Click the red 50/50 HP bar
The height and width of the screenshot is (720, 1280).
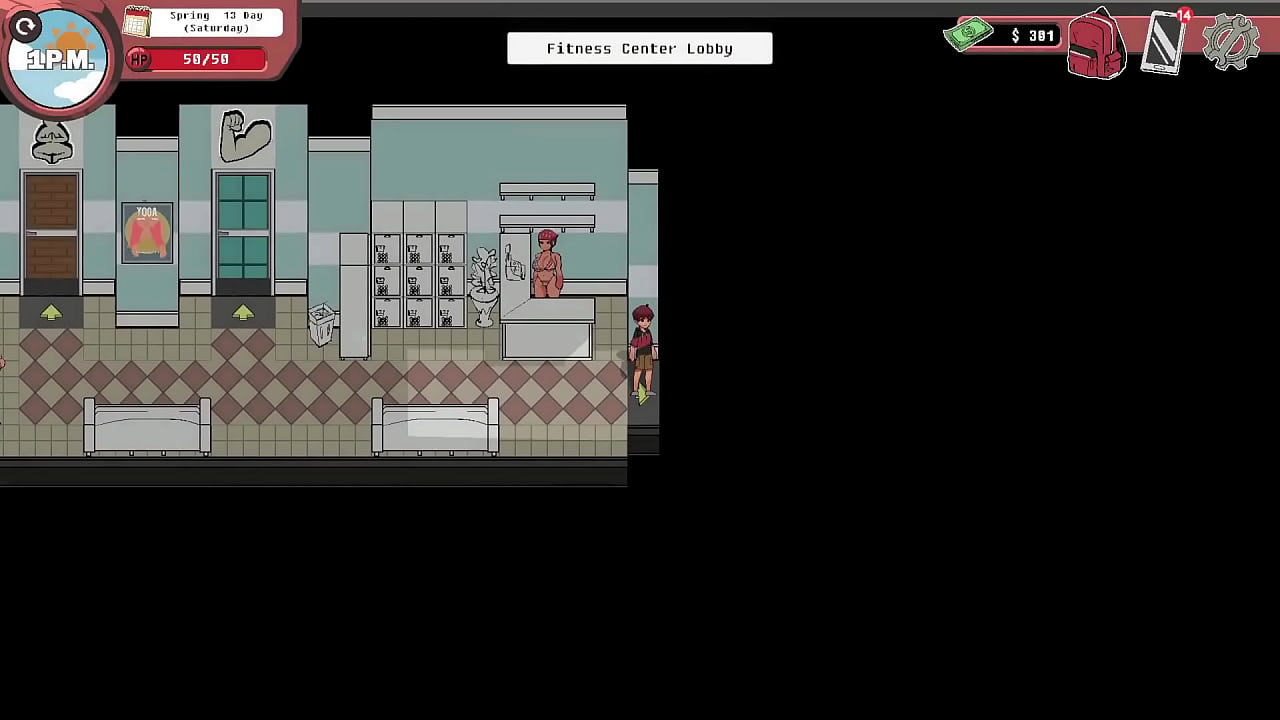[x=205, y=59]
